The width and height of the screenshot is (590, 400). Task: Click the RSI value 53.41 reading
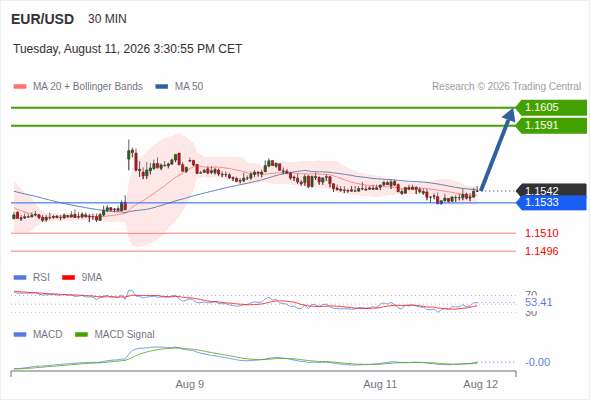click(538, 303)
